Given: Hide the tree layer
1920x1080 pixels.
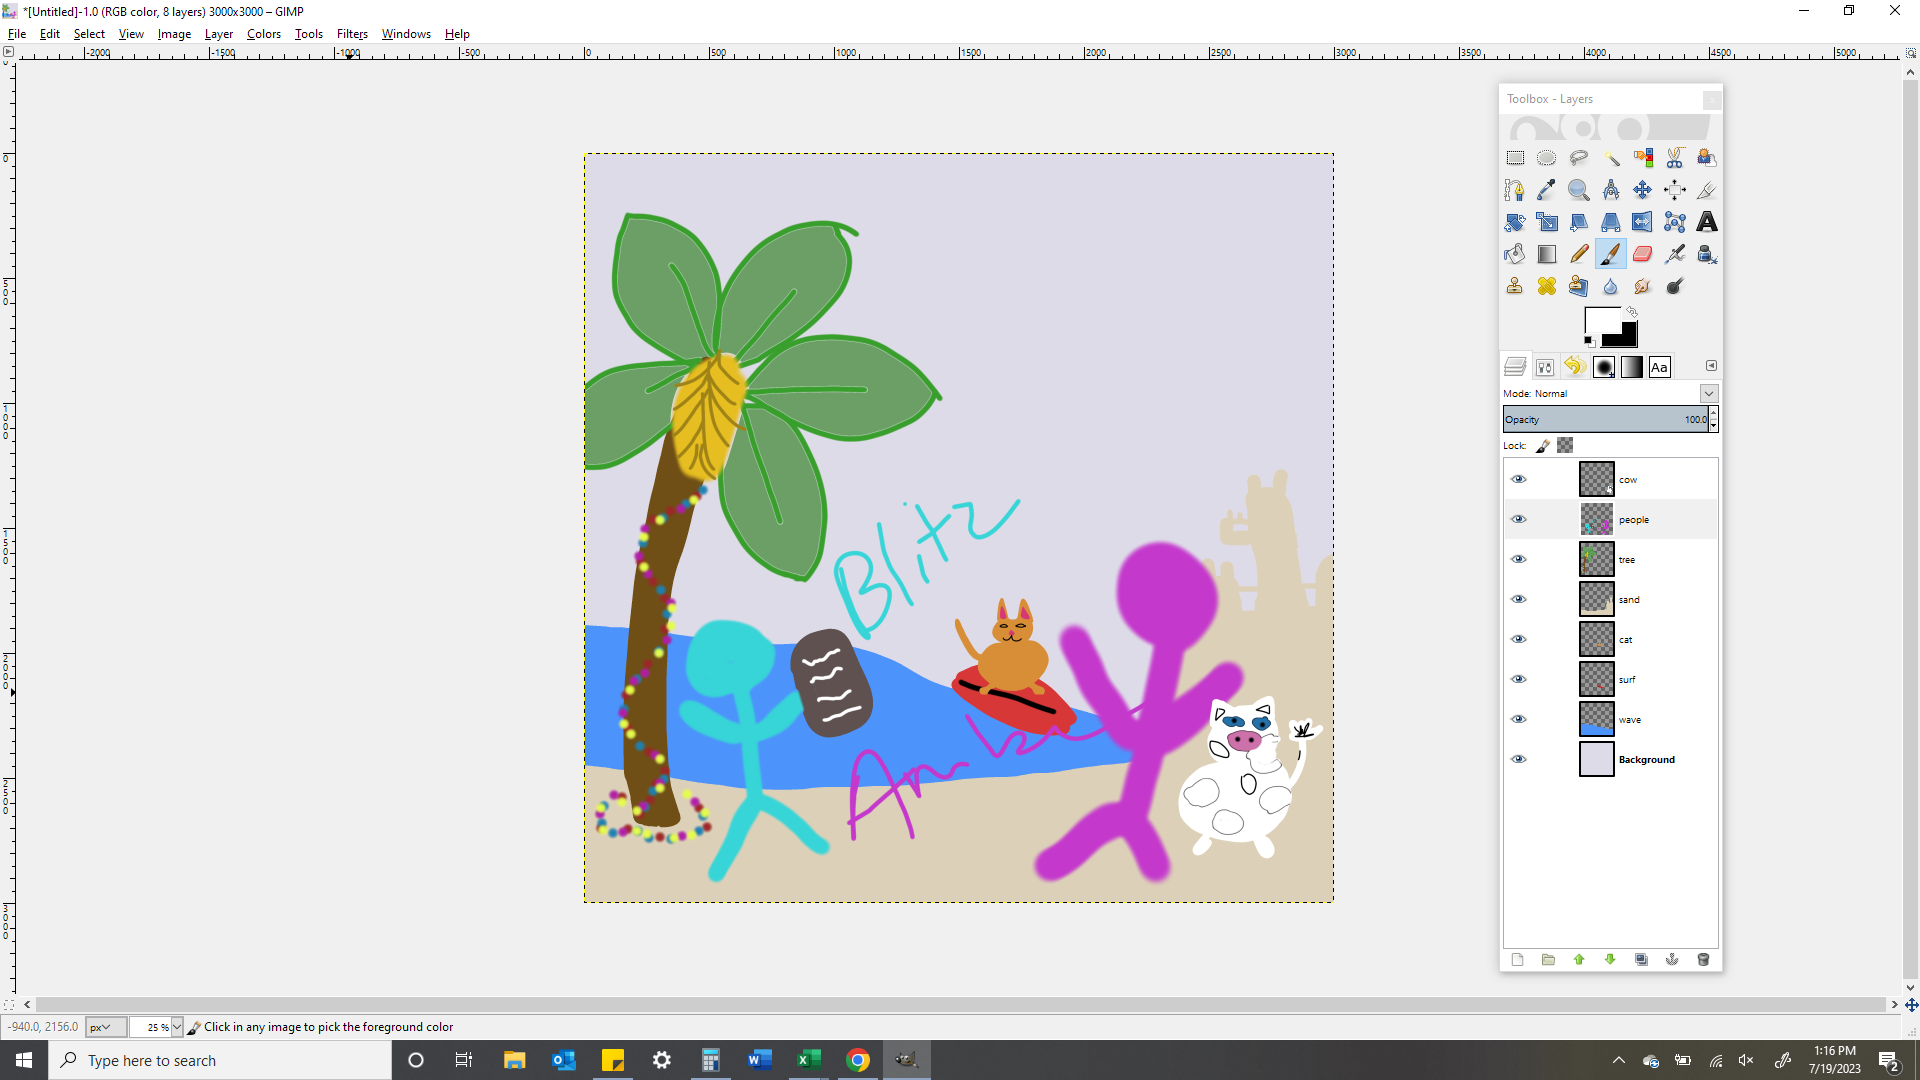Looking at the screenshot, I should [x=1519, y=559].
